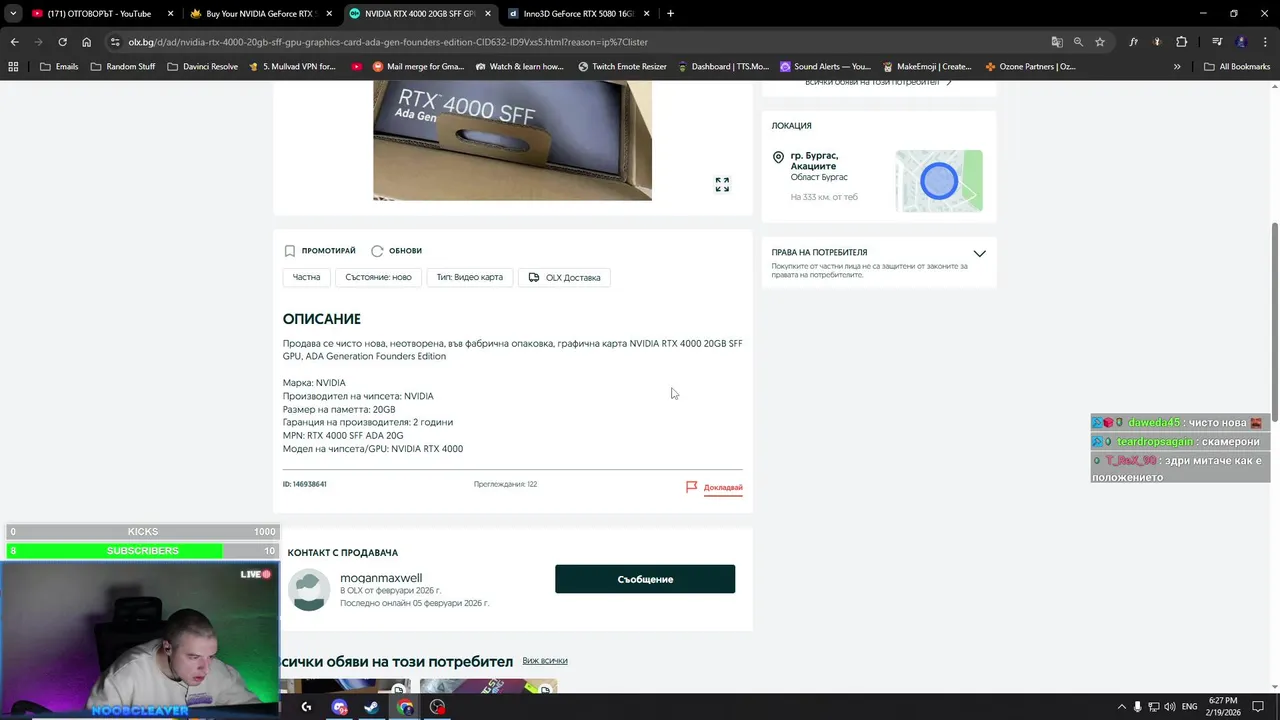Click the translate page icon in address bar
The image size is (1280, 720).
tap(1056, 42)
